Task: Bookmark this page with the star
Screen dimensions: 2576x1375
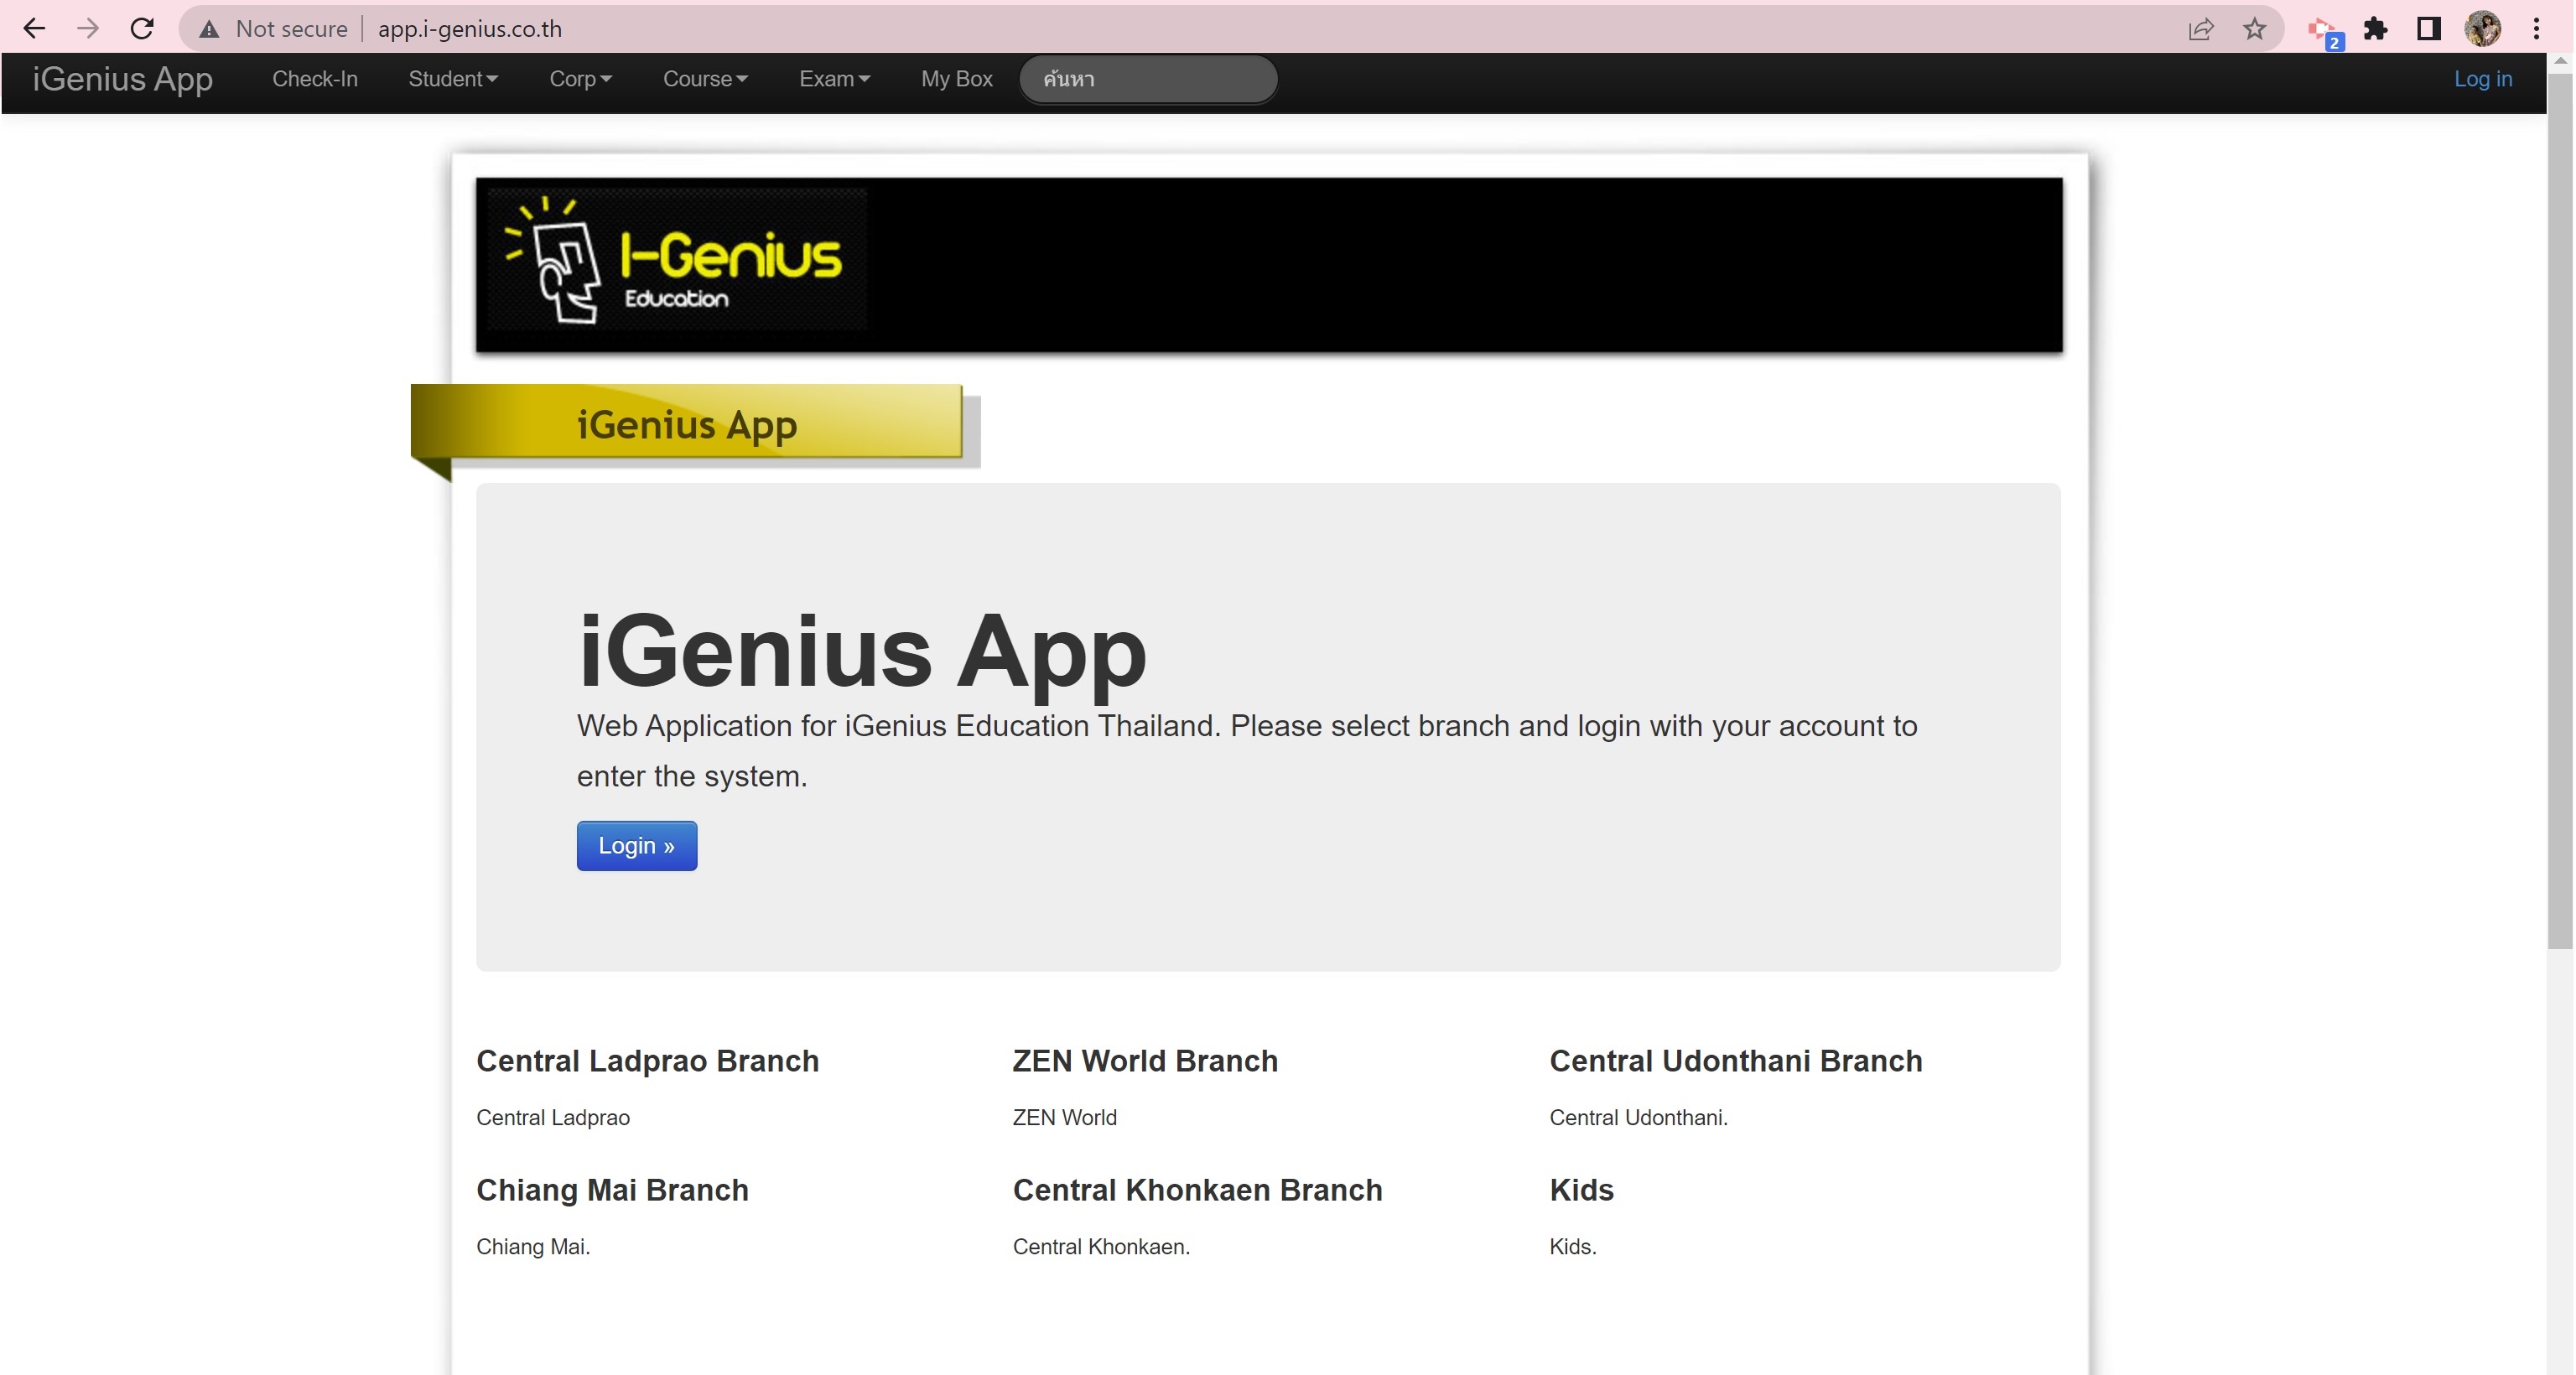Action: click(x=2254, y=29)
